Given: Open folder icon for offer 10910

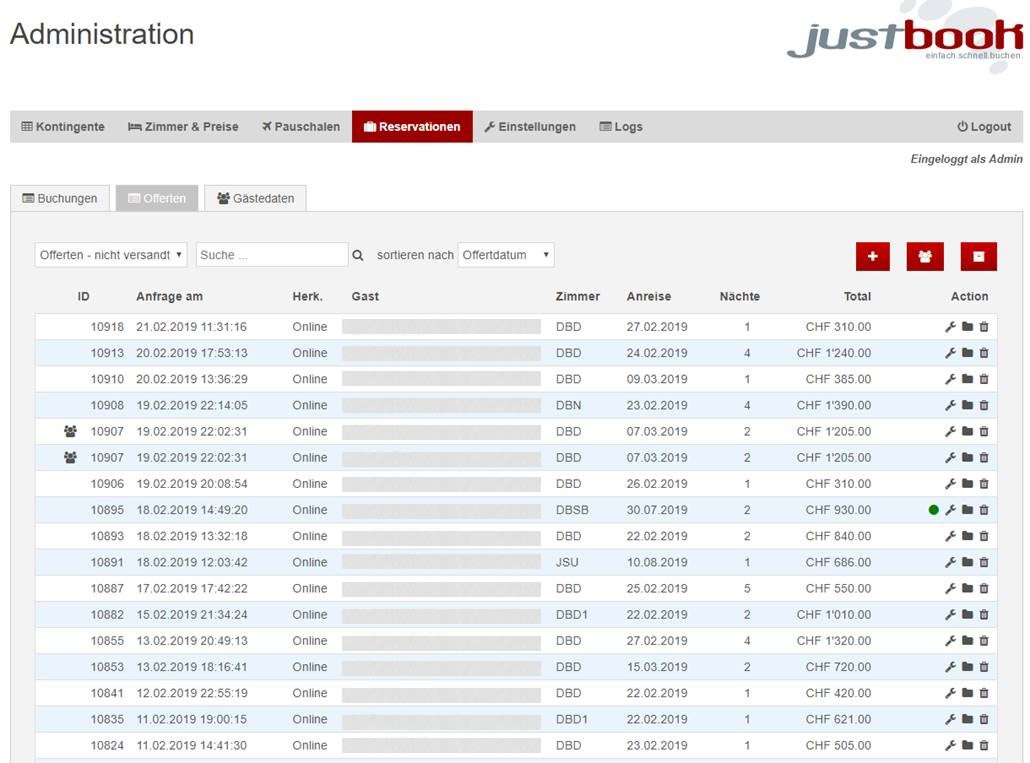Looking at the screenshot, I should [967, 379].
